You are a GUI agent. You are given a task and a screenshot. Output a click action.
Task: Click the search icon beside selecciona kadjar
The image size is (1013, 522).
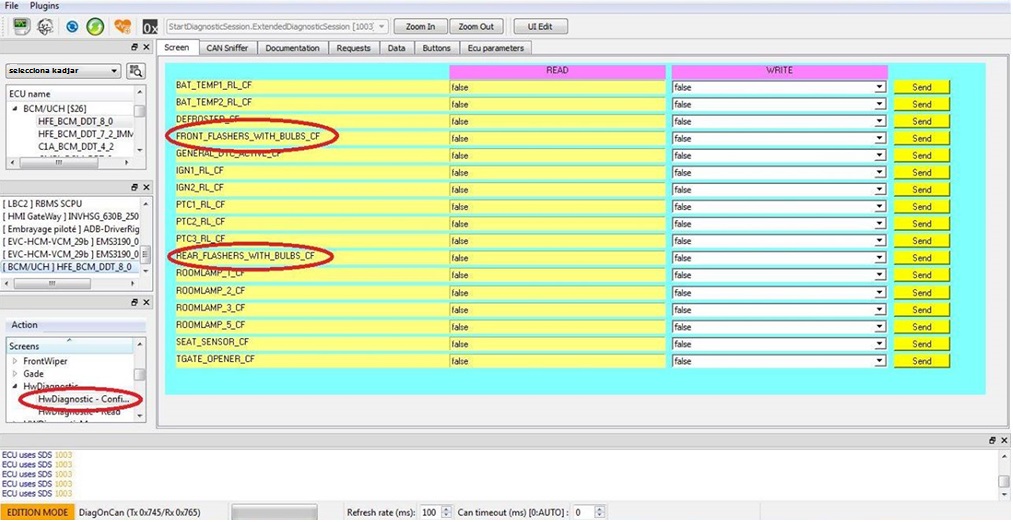point(136,70)
